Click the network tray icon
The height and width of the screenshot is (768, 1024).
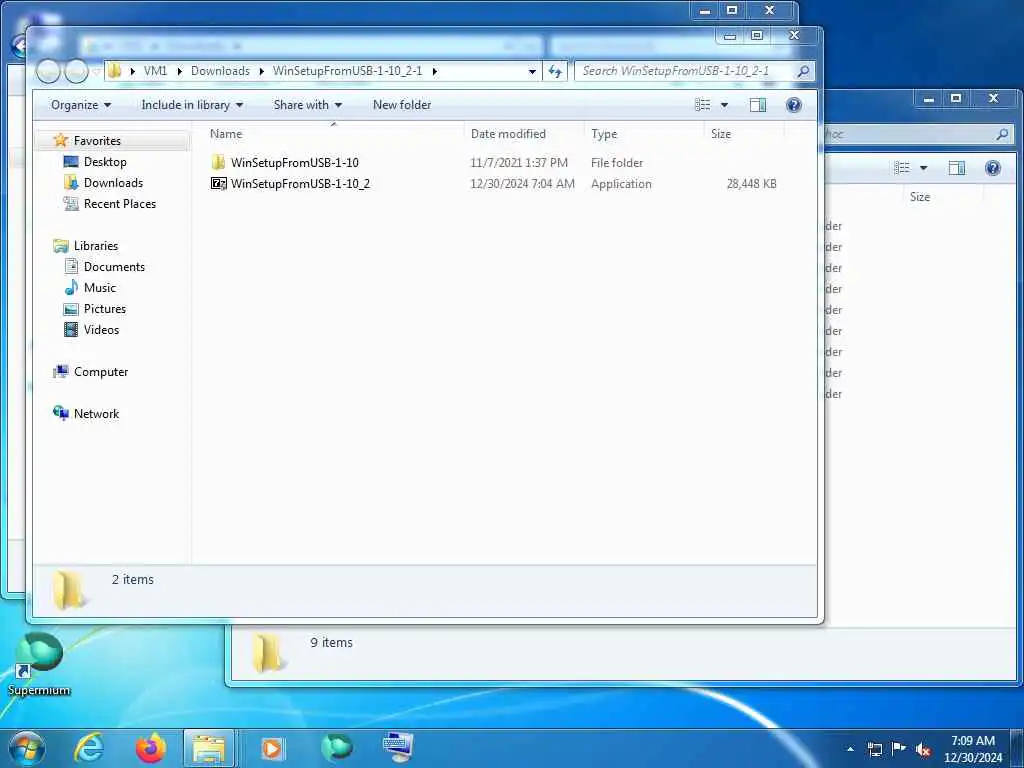(x=874, y=749)
